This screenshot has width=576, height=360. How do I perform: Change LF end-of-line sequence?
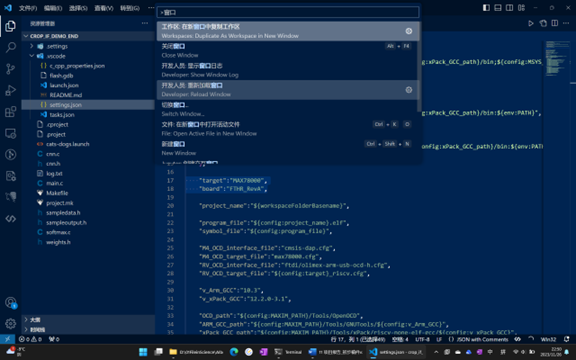point(439,339)
